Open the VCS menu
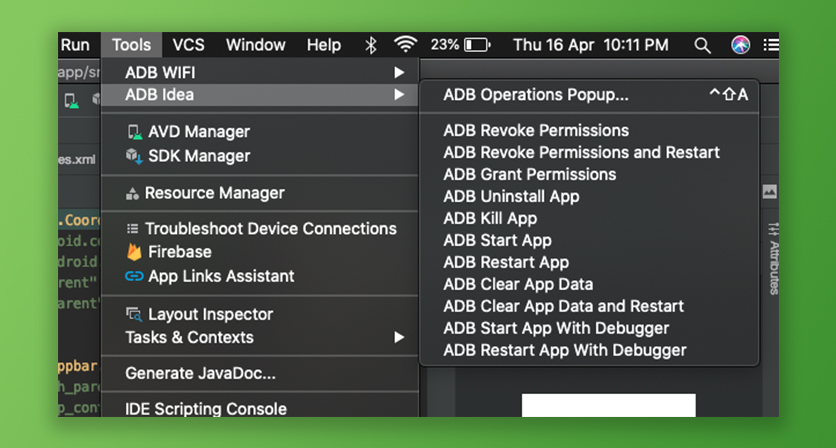The width and height of the screenshot is (836, 448). (188, 45)
